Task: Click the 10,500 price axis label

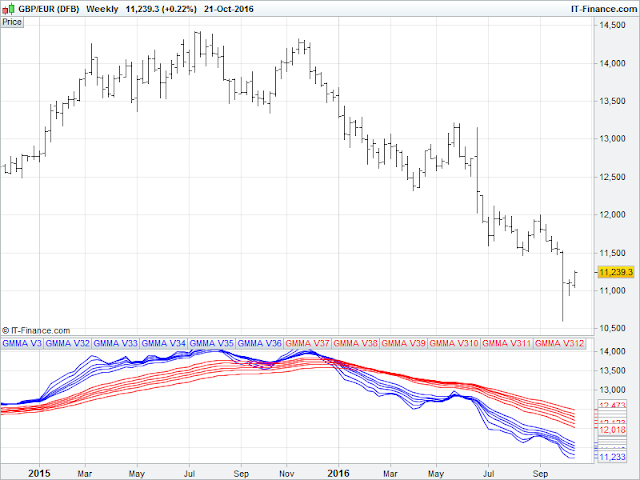Action: pyautogui.click(x=612, y=328)
